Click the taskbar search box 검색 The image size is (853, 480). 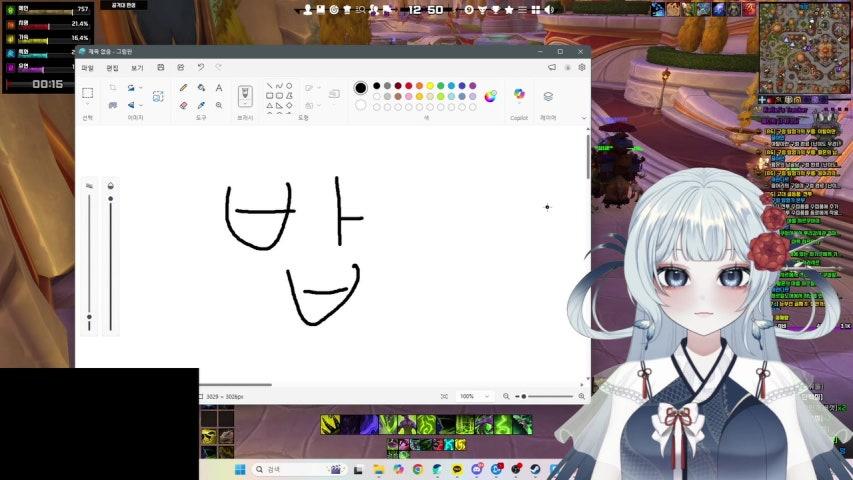click(300, 469)
